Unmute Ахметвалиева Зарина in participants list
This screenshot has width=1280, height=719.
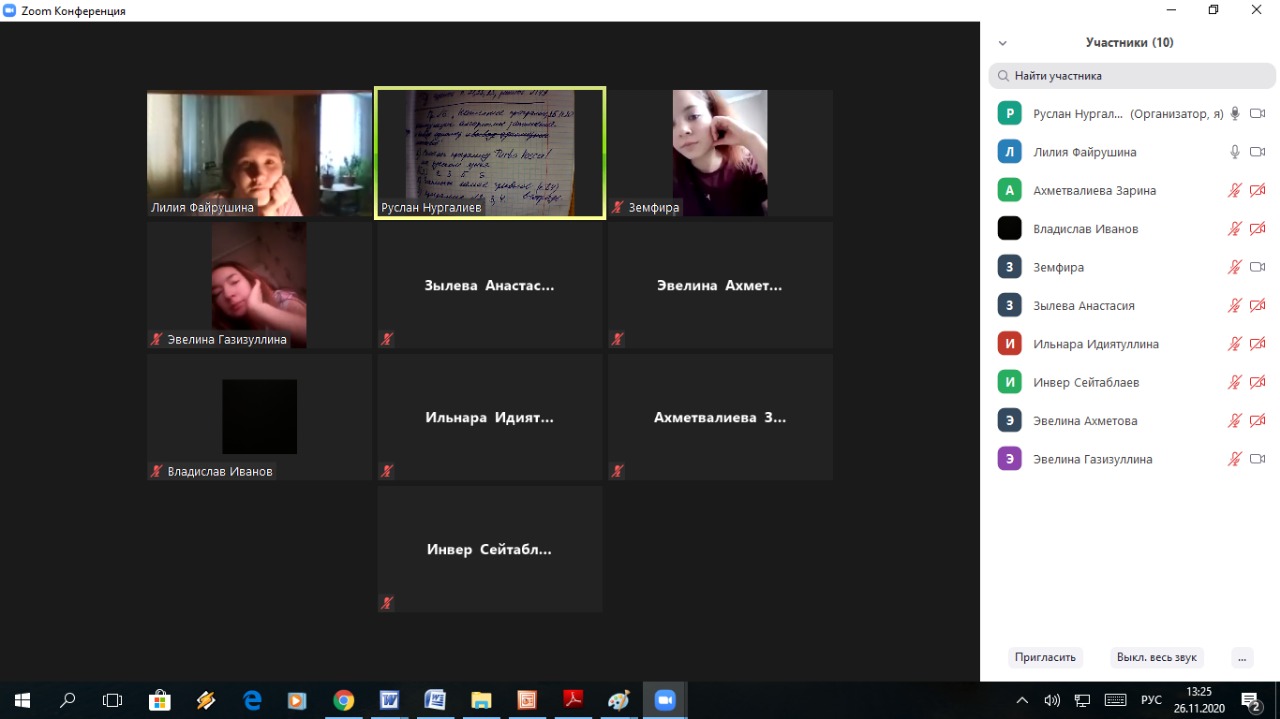click(x=1235, y=190)
